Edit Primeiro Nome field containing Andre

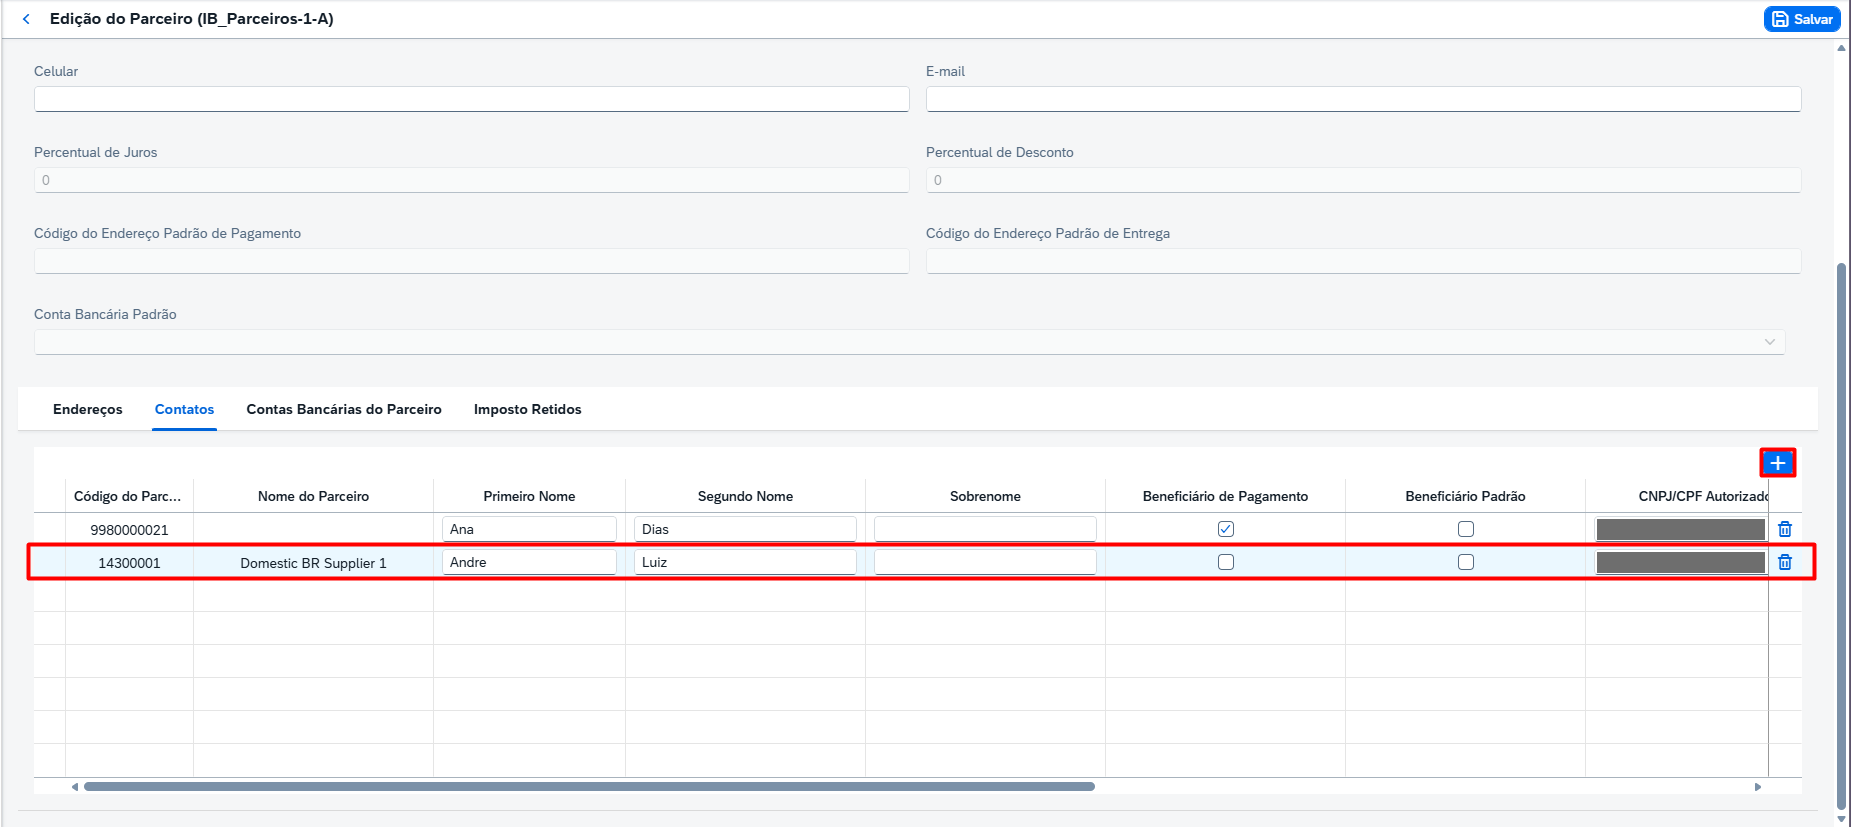(x=529, y=562)
